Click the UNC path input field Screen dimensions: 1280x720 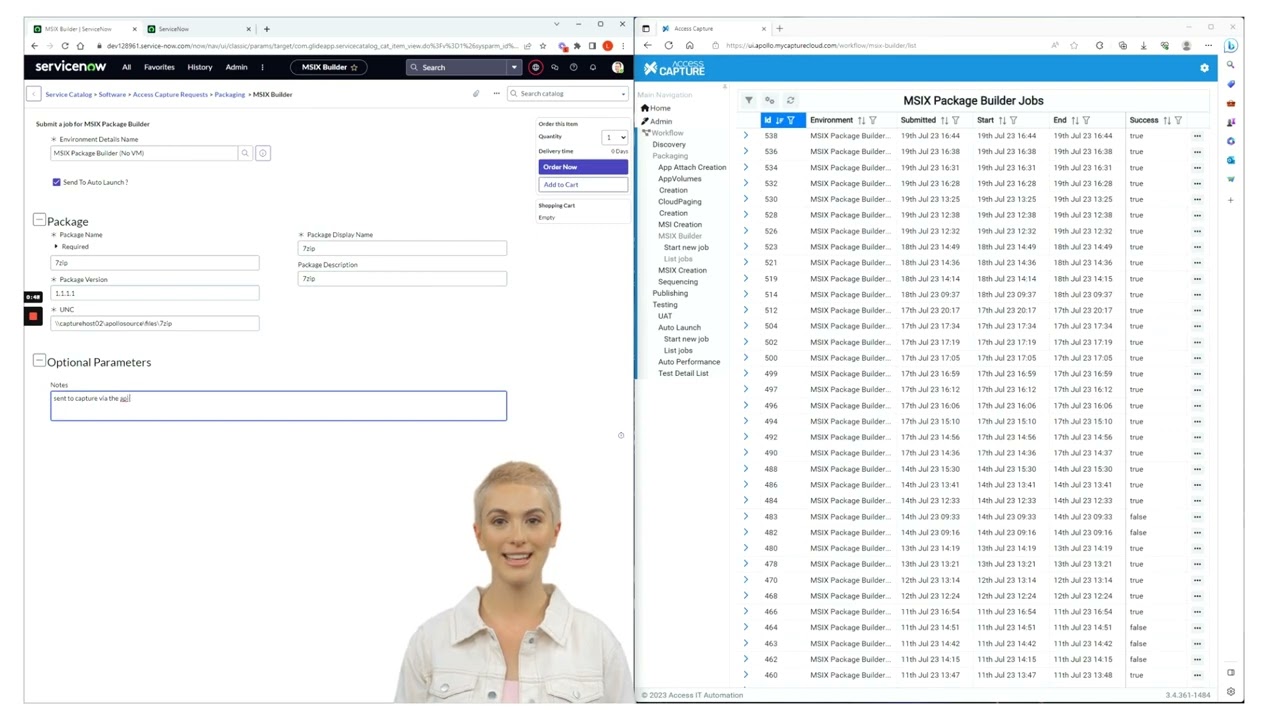(x=155, y=323)
